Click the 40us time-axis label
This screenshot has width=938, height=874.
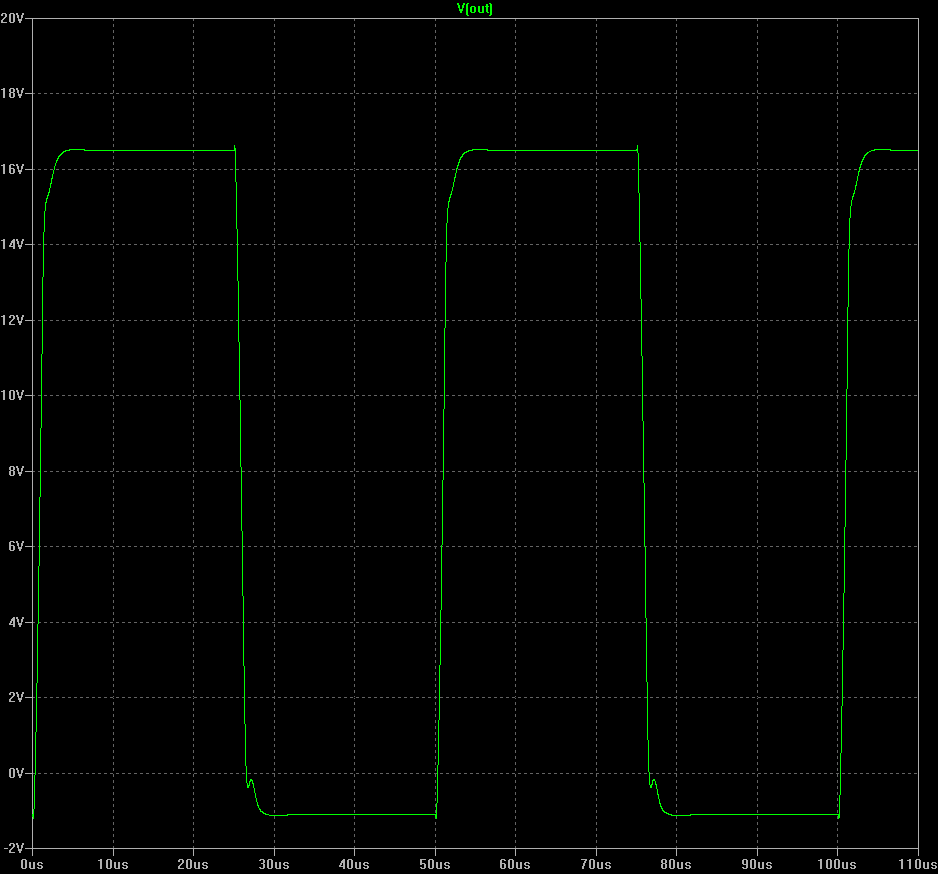(x=354, y=864)
